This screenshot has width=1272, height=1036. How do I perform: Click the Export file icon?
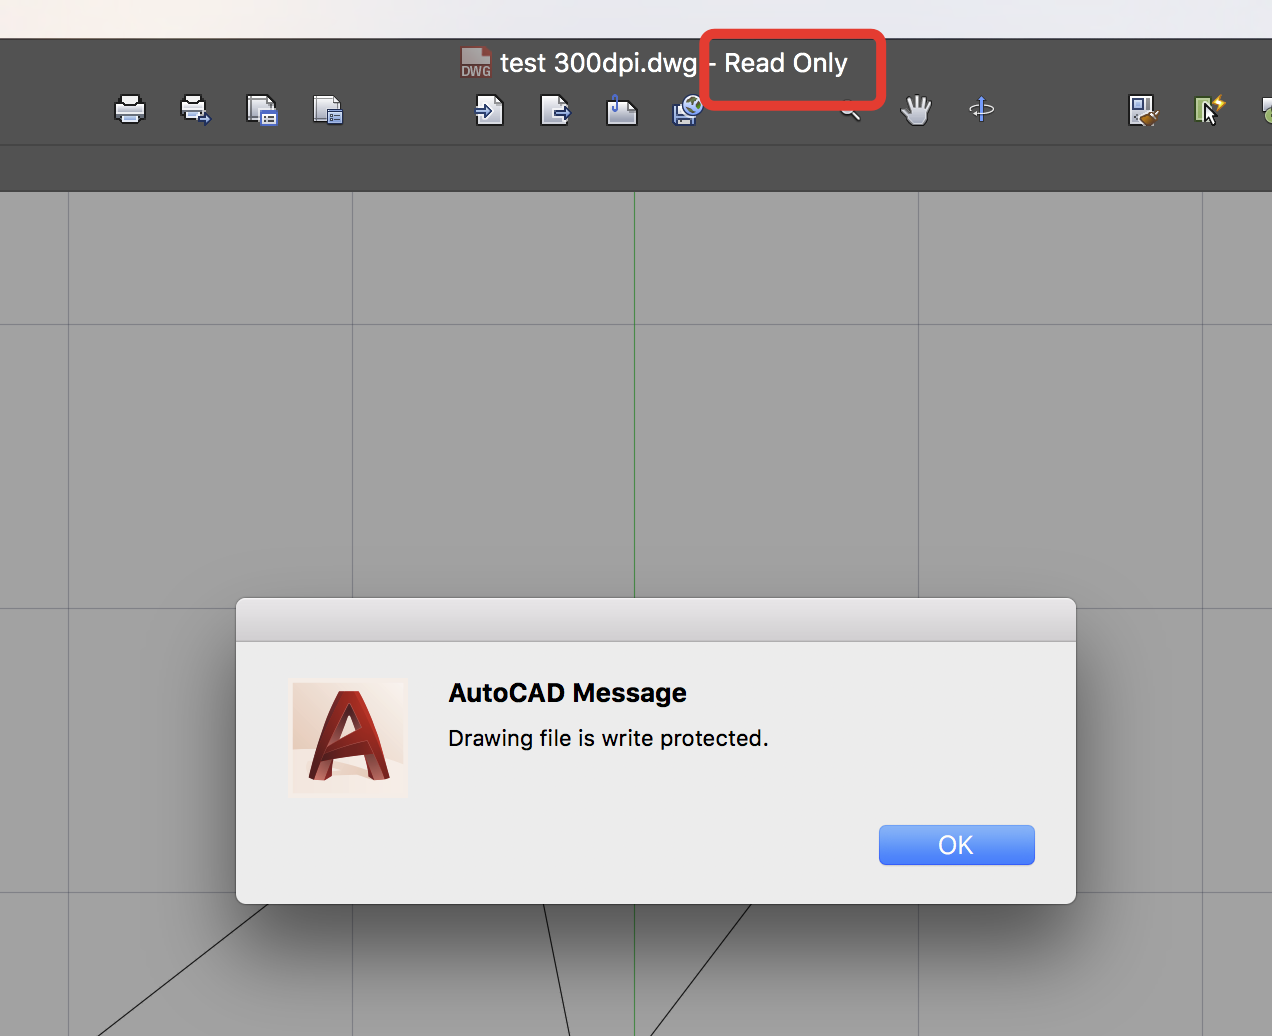click(x=555, y=109)
